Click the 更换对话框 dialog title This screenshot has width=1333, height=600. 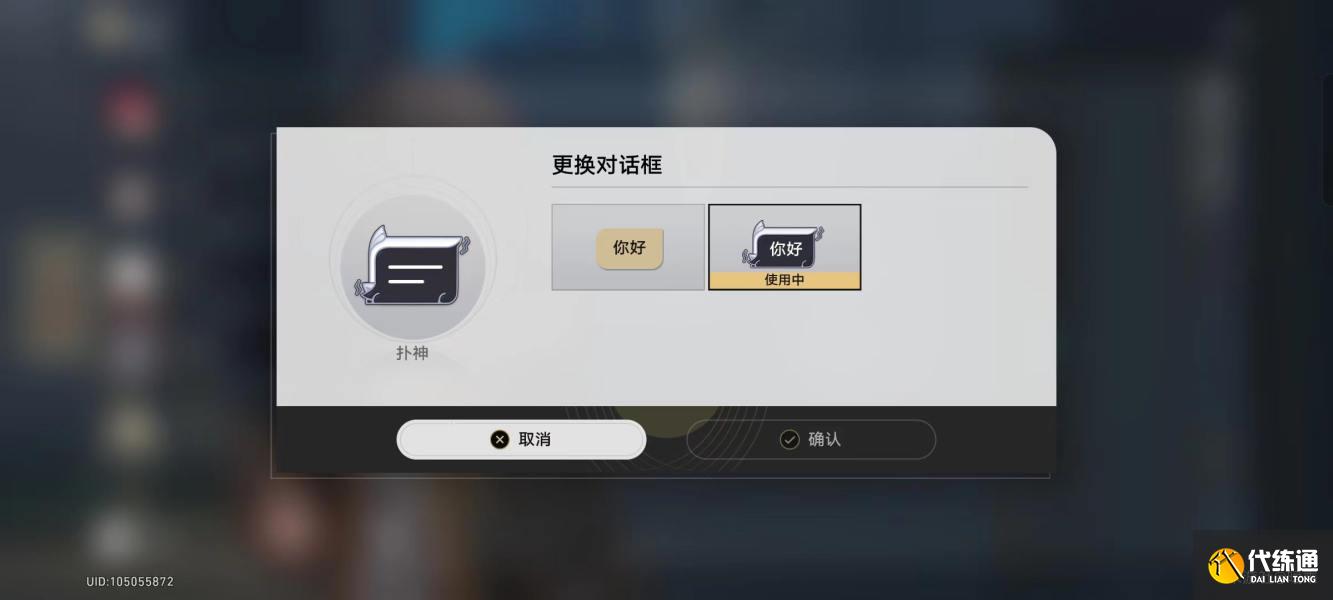point(606,165)
